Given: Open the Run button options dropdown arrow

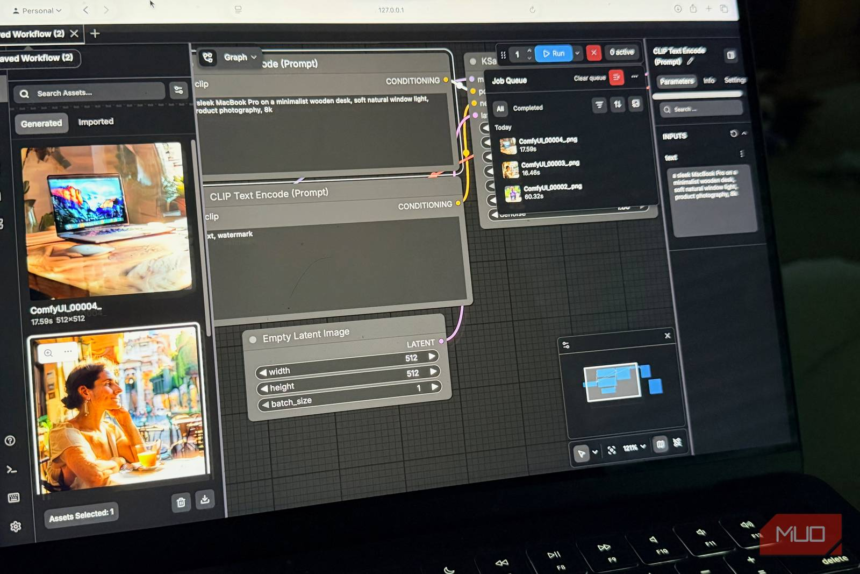Looking at the screenshot, I should pyautogui.click(x=577, y=53).
